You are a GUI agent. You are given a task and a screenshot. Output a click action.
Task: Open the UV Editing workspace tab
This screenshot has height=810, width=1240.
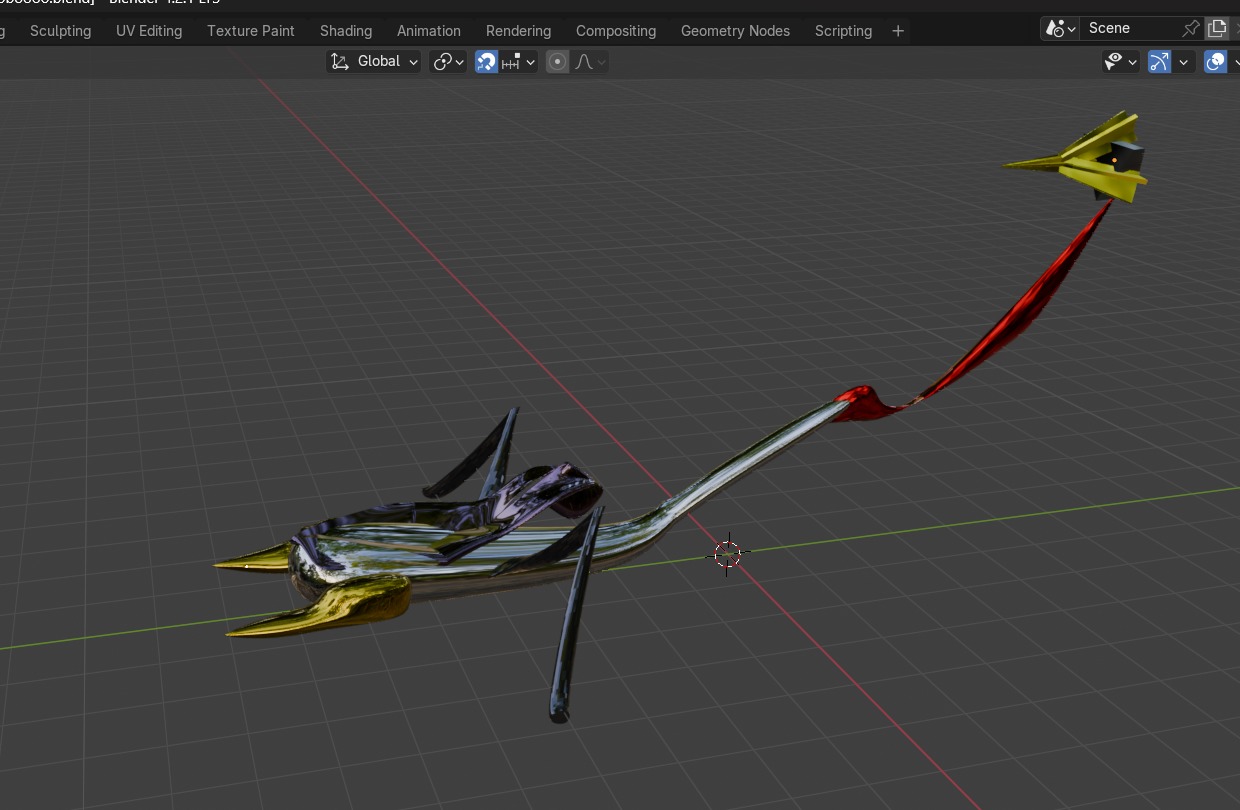(x=149, y=31)
